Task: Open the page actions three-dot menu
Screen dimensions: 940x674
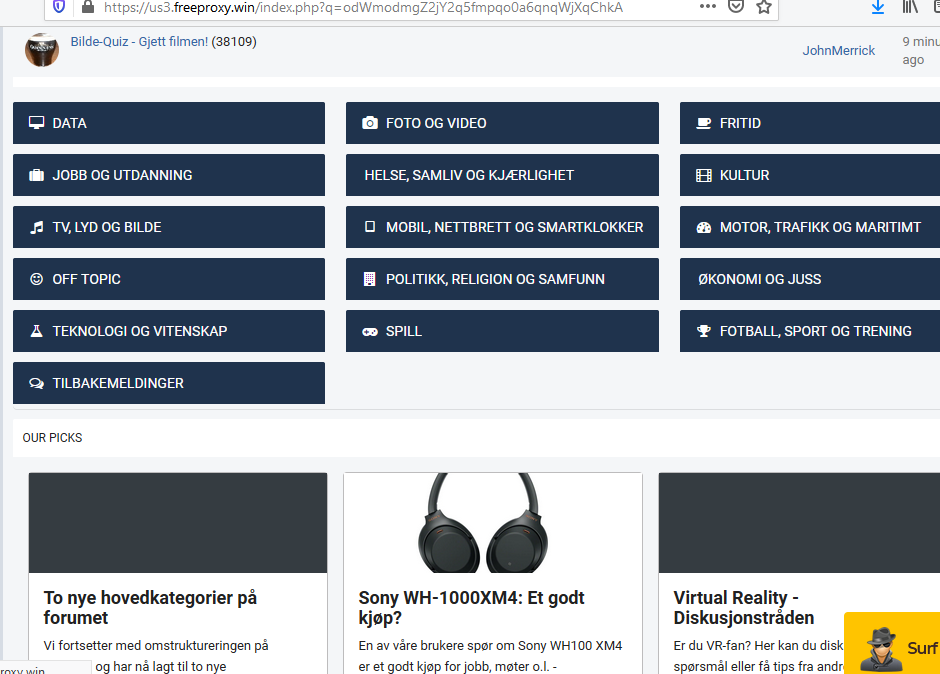Action: 707,7
